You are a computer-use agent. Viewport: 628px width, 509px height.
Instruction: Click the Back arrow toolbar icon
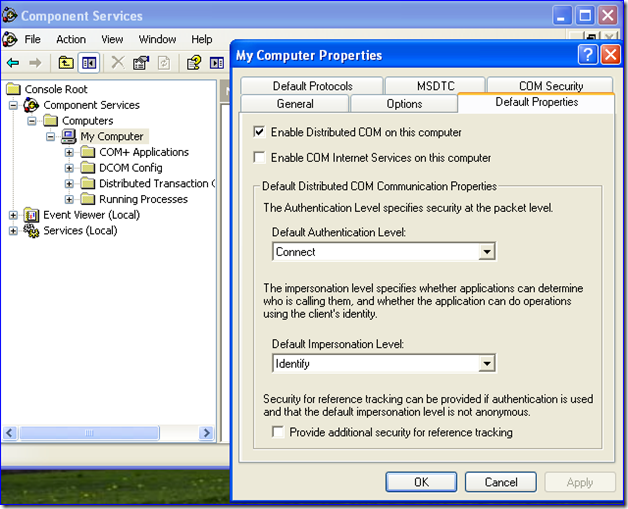(x=13, y=63)
